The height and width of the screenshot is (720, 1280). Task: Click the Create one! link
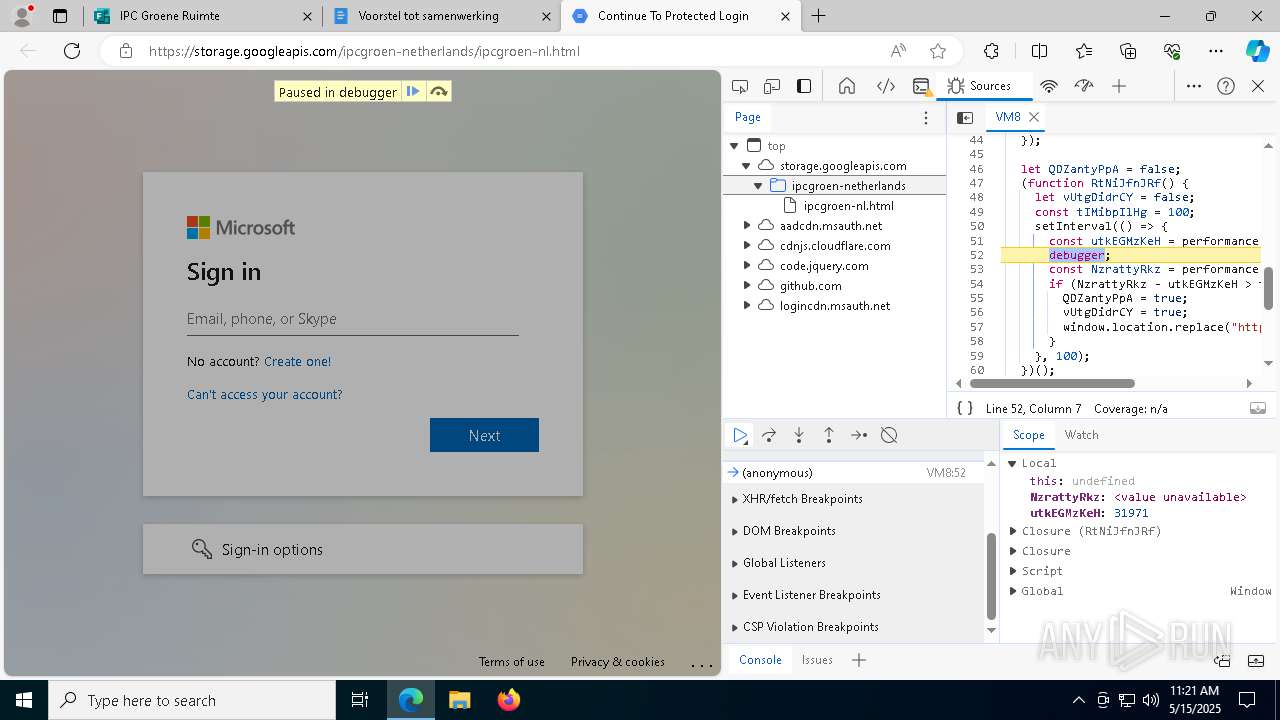[297, 361]
